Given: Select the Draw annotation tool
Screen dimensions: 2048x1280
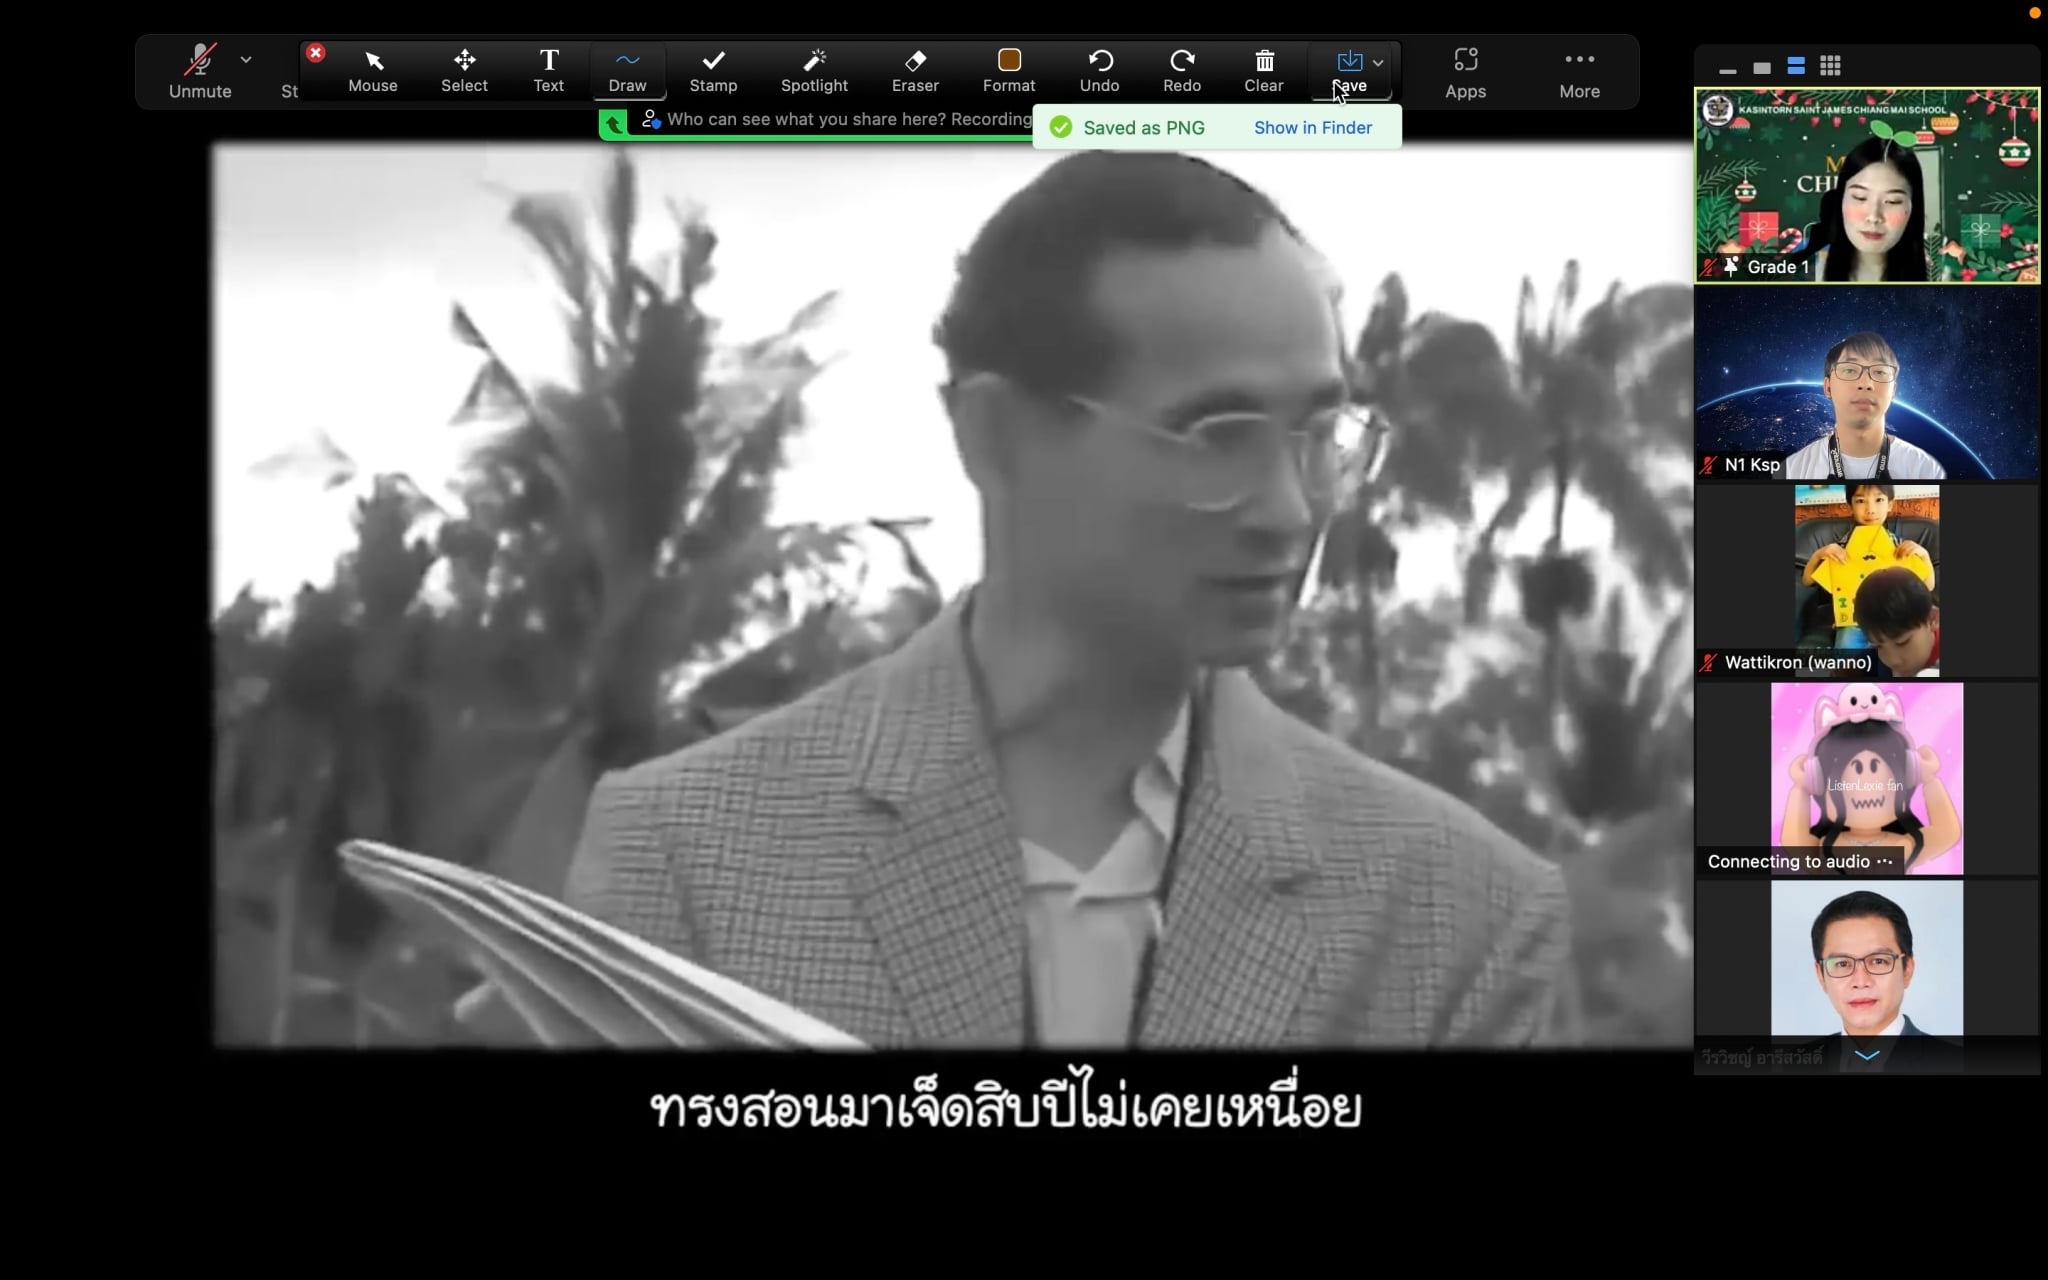Looking at the screenshot, I should (x=627, y=70).
